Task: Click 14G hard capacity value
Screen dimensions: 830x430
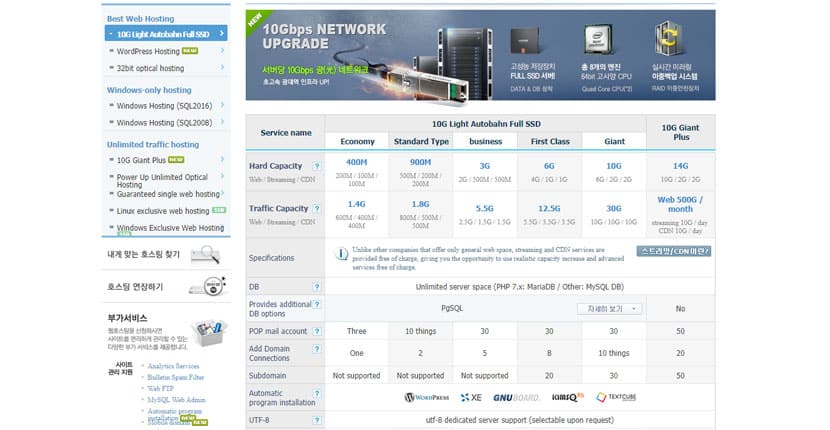Action: (x=680, y=166)
